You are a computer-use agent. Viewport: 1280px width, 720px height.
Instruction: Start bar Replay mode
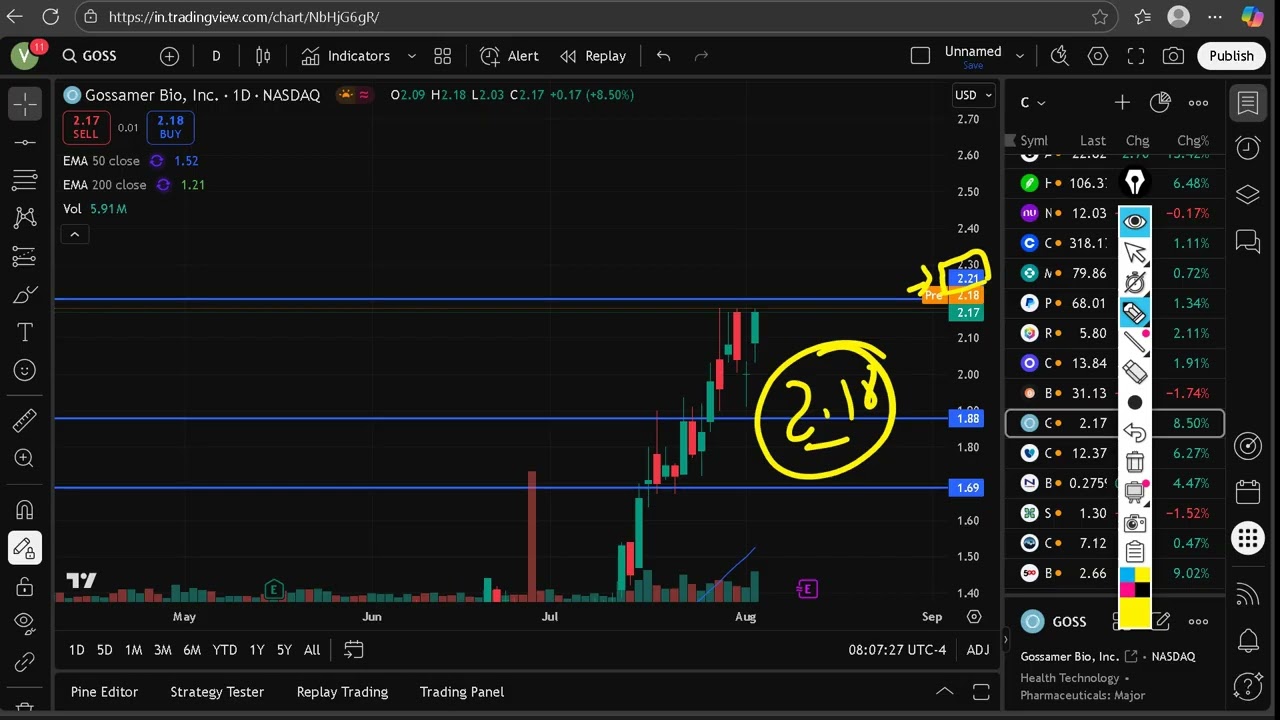[x=593, y=56]
